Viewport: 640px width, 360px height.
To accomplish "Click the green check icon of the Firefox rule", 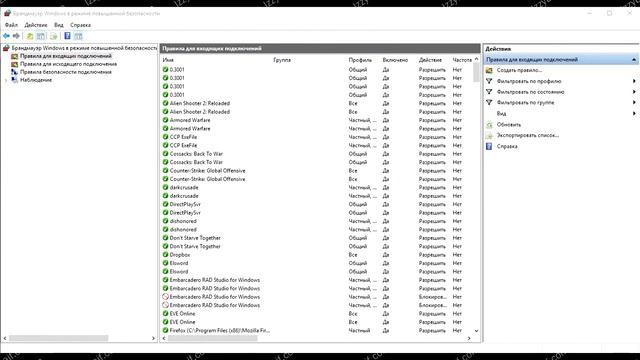I will click(165, 330).
